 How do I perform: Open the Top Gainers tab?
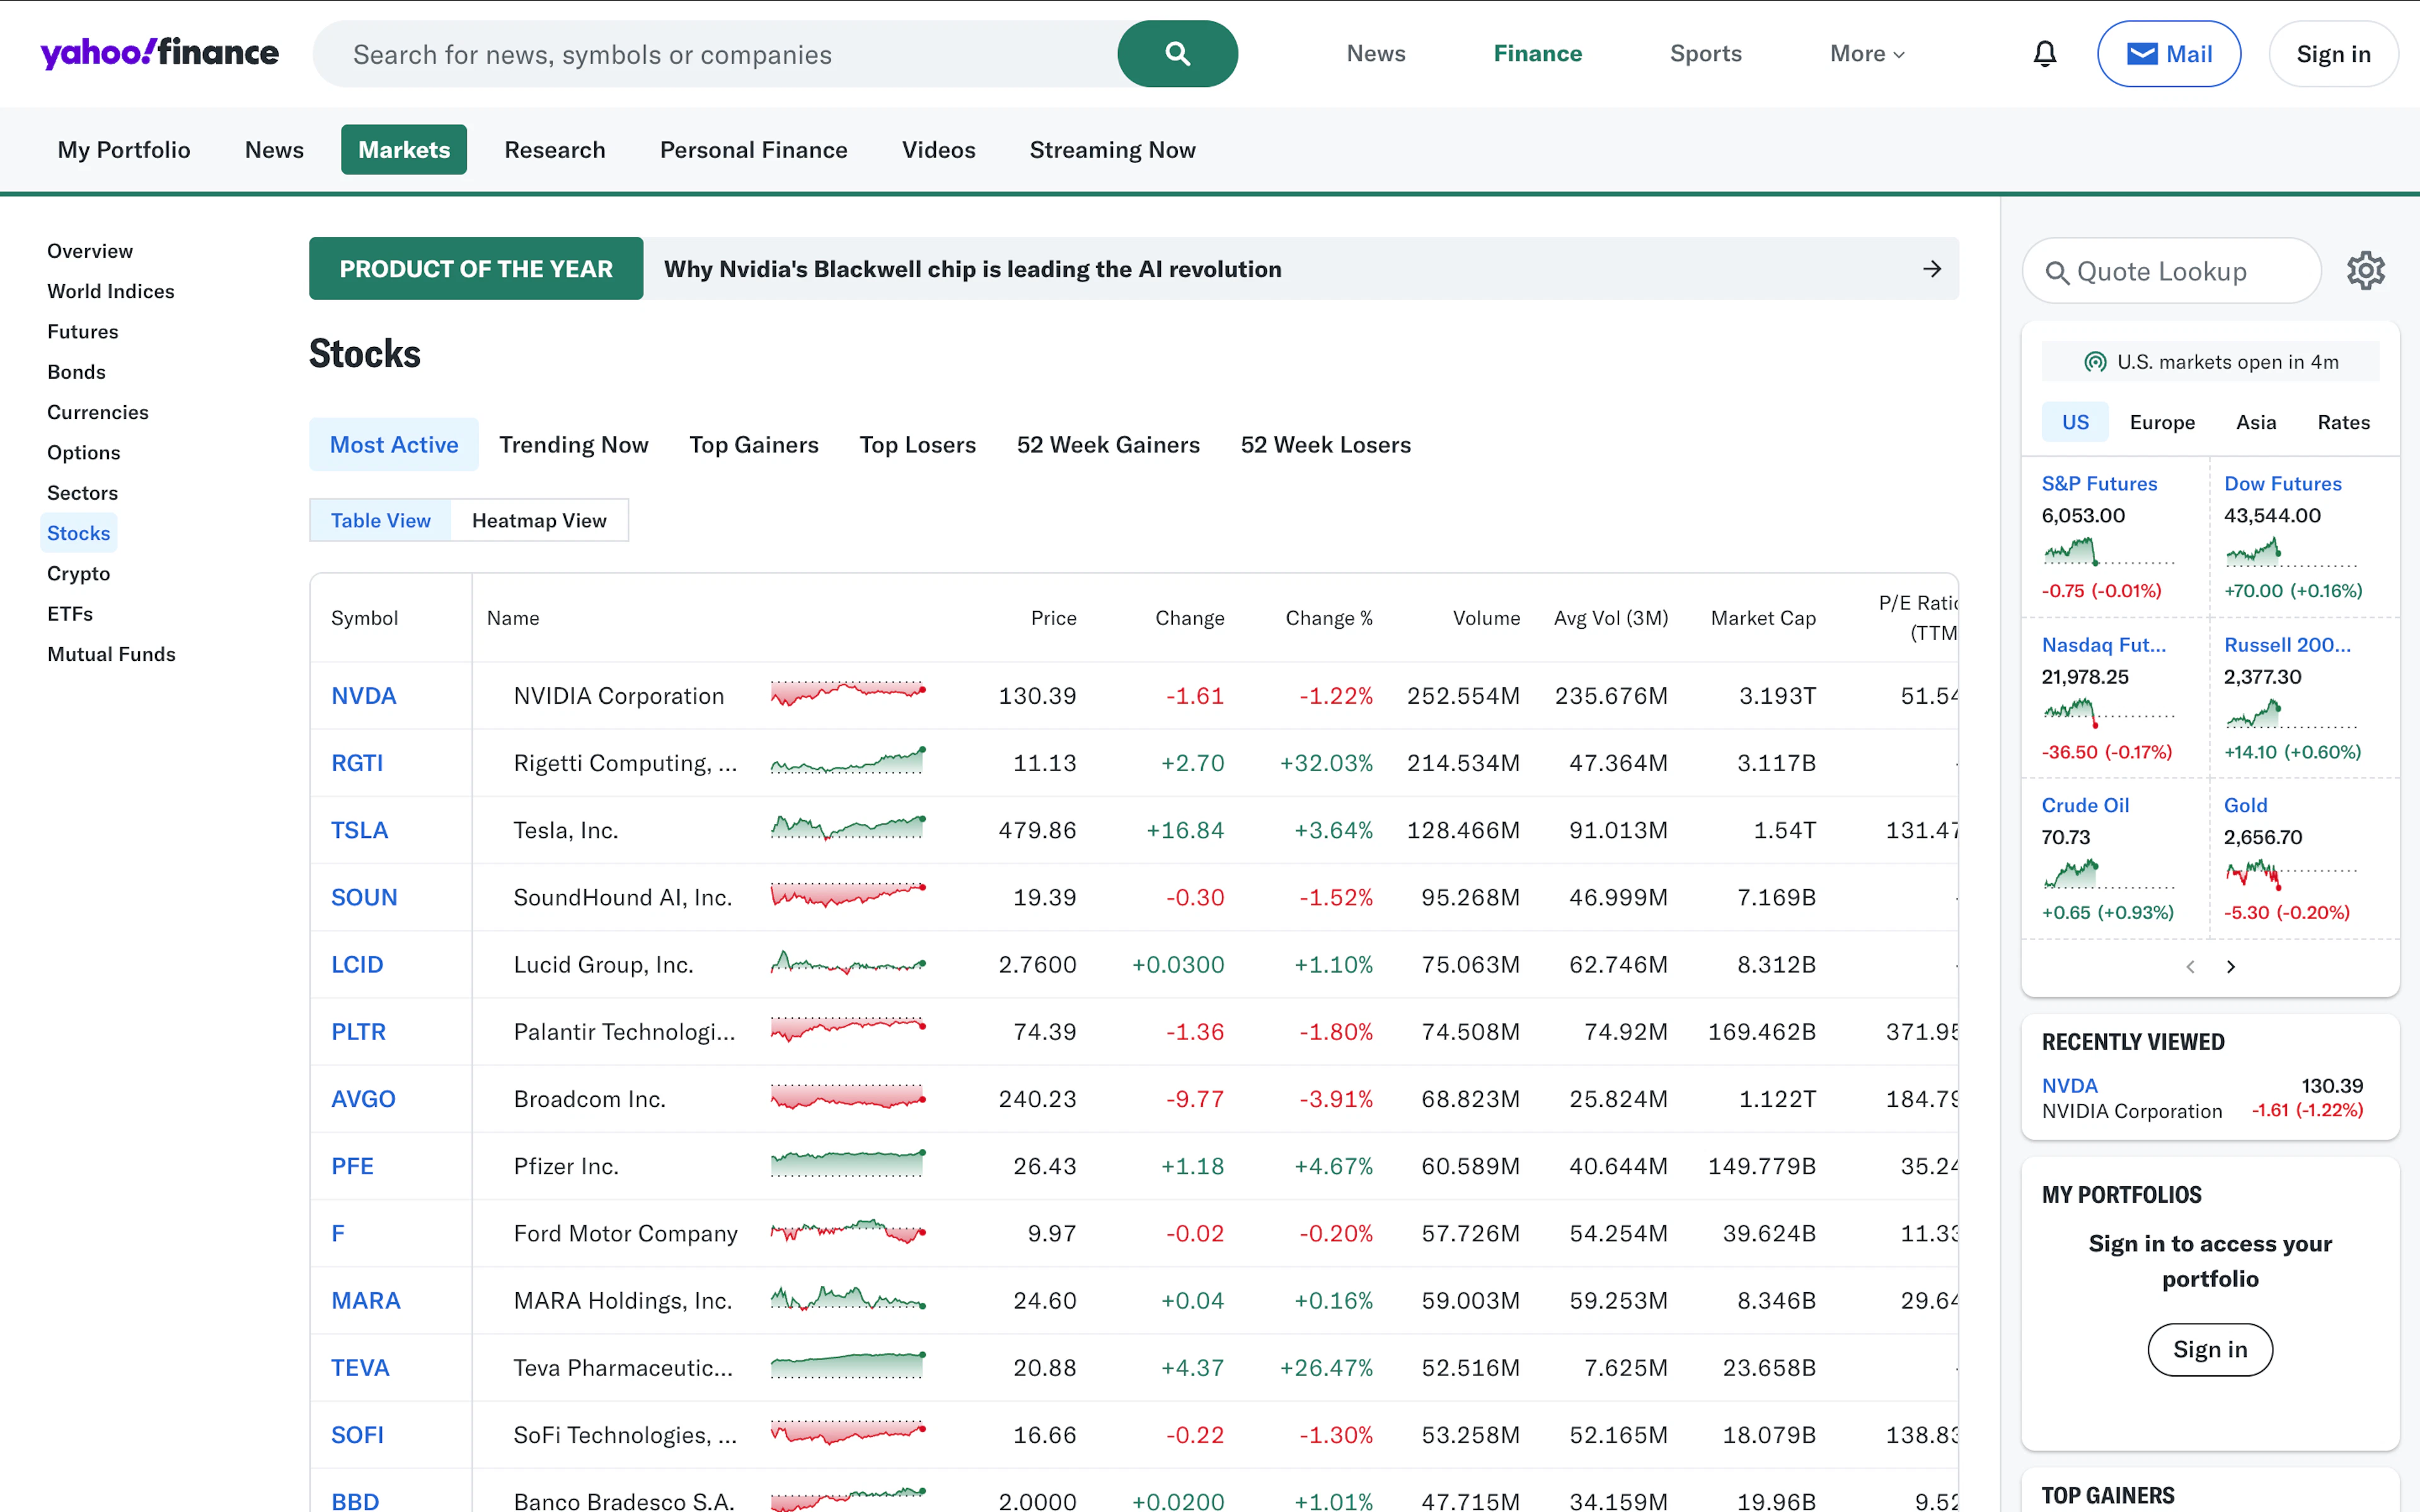pos(753,445)
